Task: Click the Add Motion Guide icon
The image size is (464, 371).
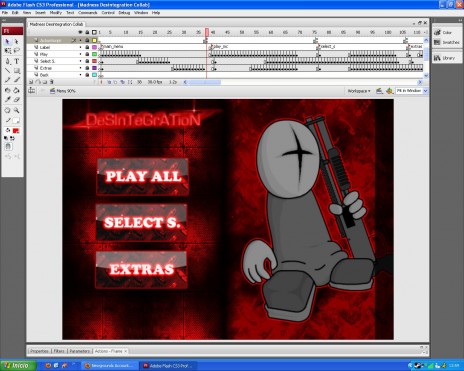Action: (x=38, y=82)
